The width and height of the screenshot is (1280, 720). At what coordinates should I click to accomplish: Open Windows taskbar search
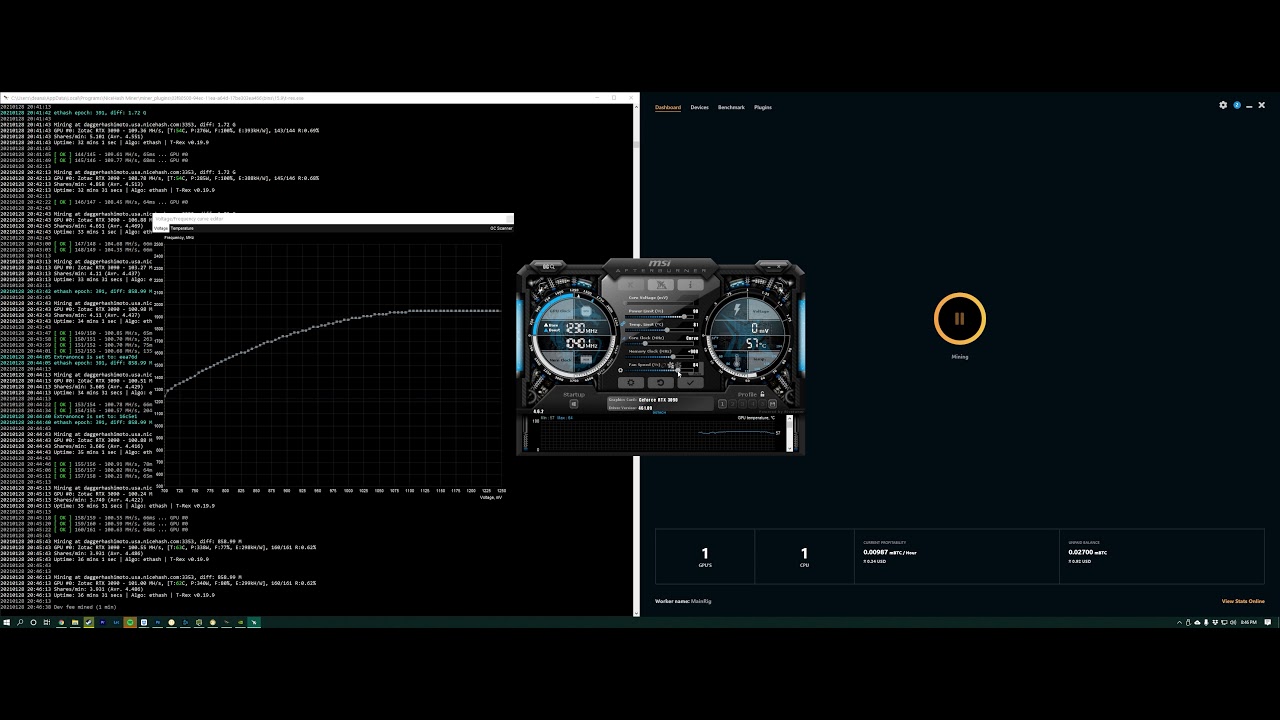click(x=20, y=622)
